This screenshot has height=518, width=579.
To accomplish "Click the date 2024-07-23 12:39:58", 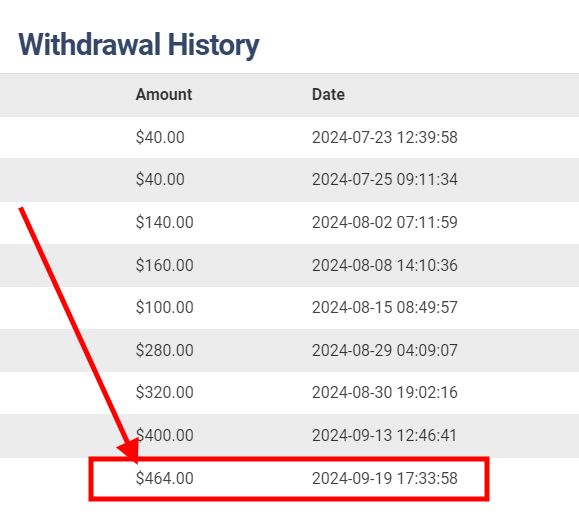I will [x=385, y=137].
